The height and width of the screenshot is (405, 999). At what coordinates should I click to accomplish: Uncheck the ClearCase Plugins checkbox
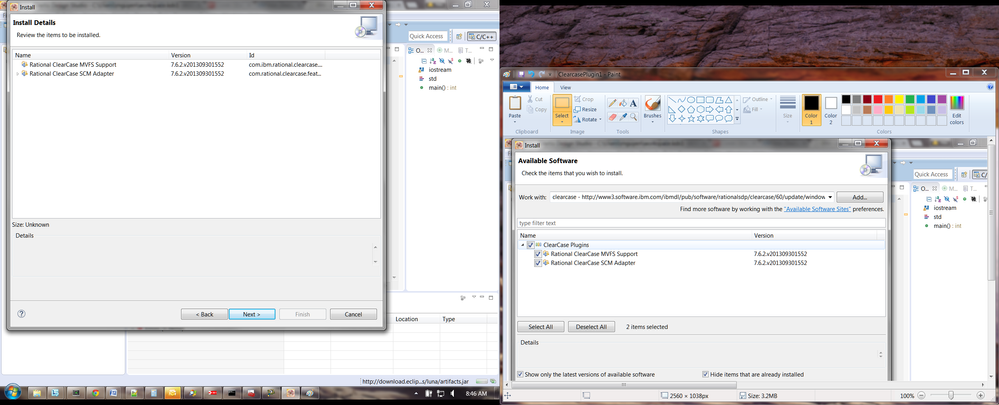(530, 245)
